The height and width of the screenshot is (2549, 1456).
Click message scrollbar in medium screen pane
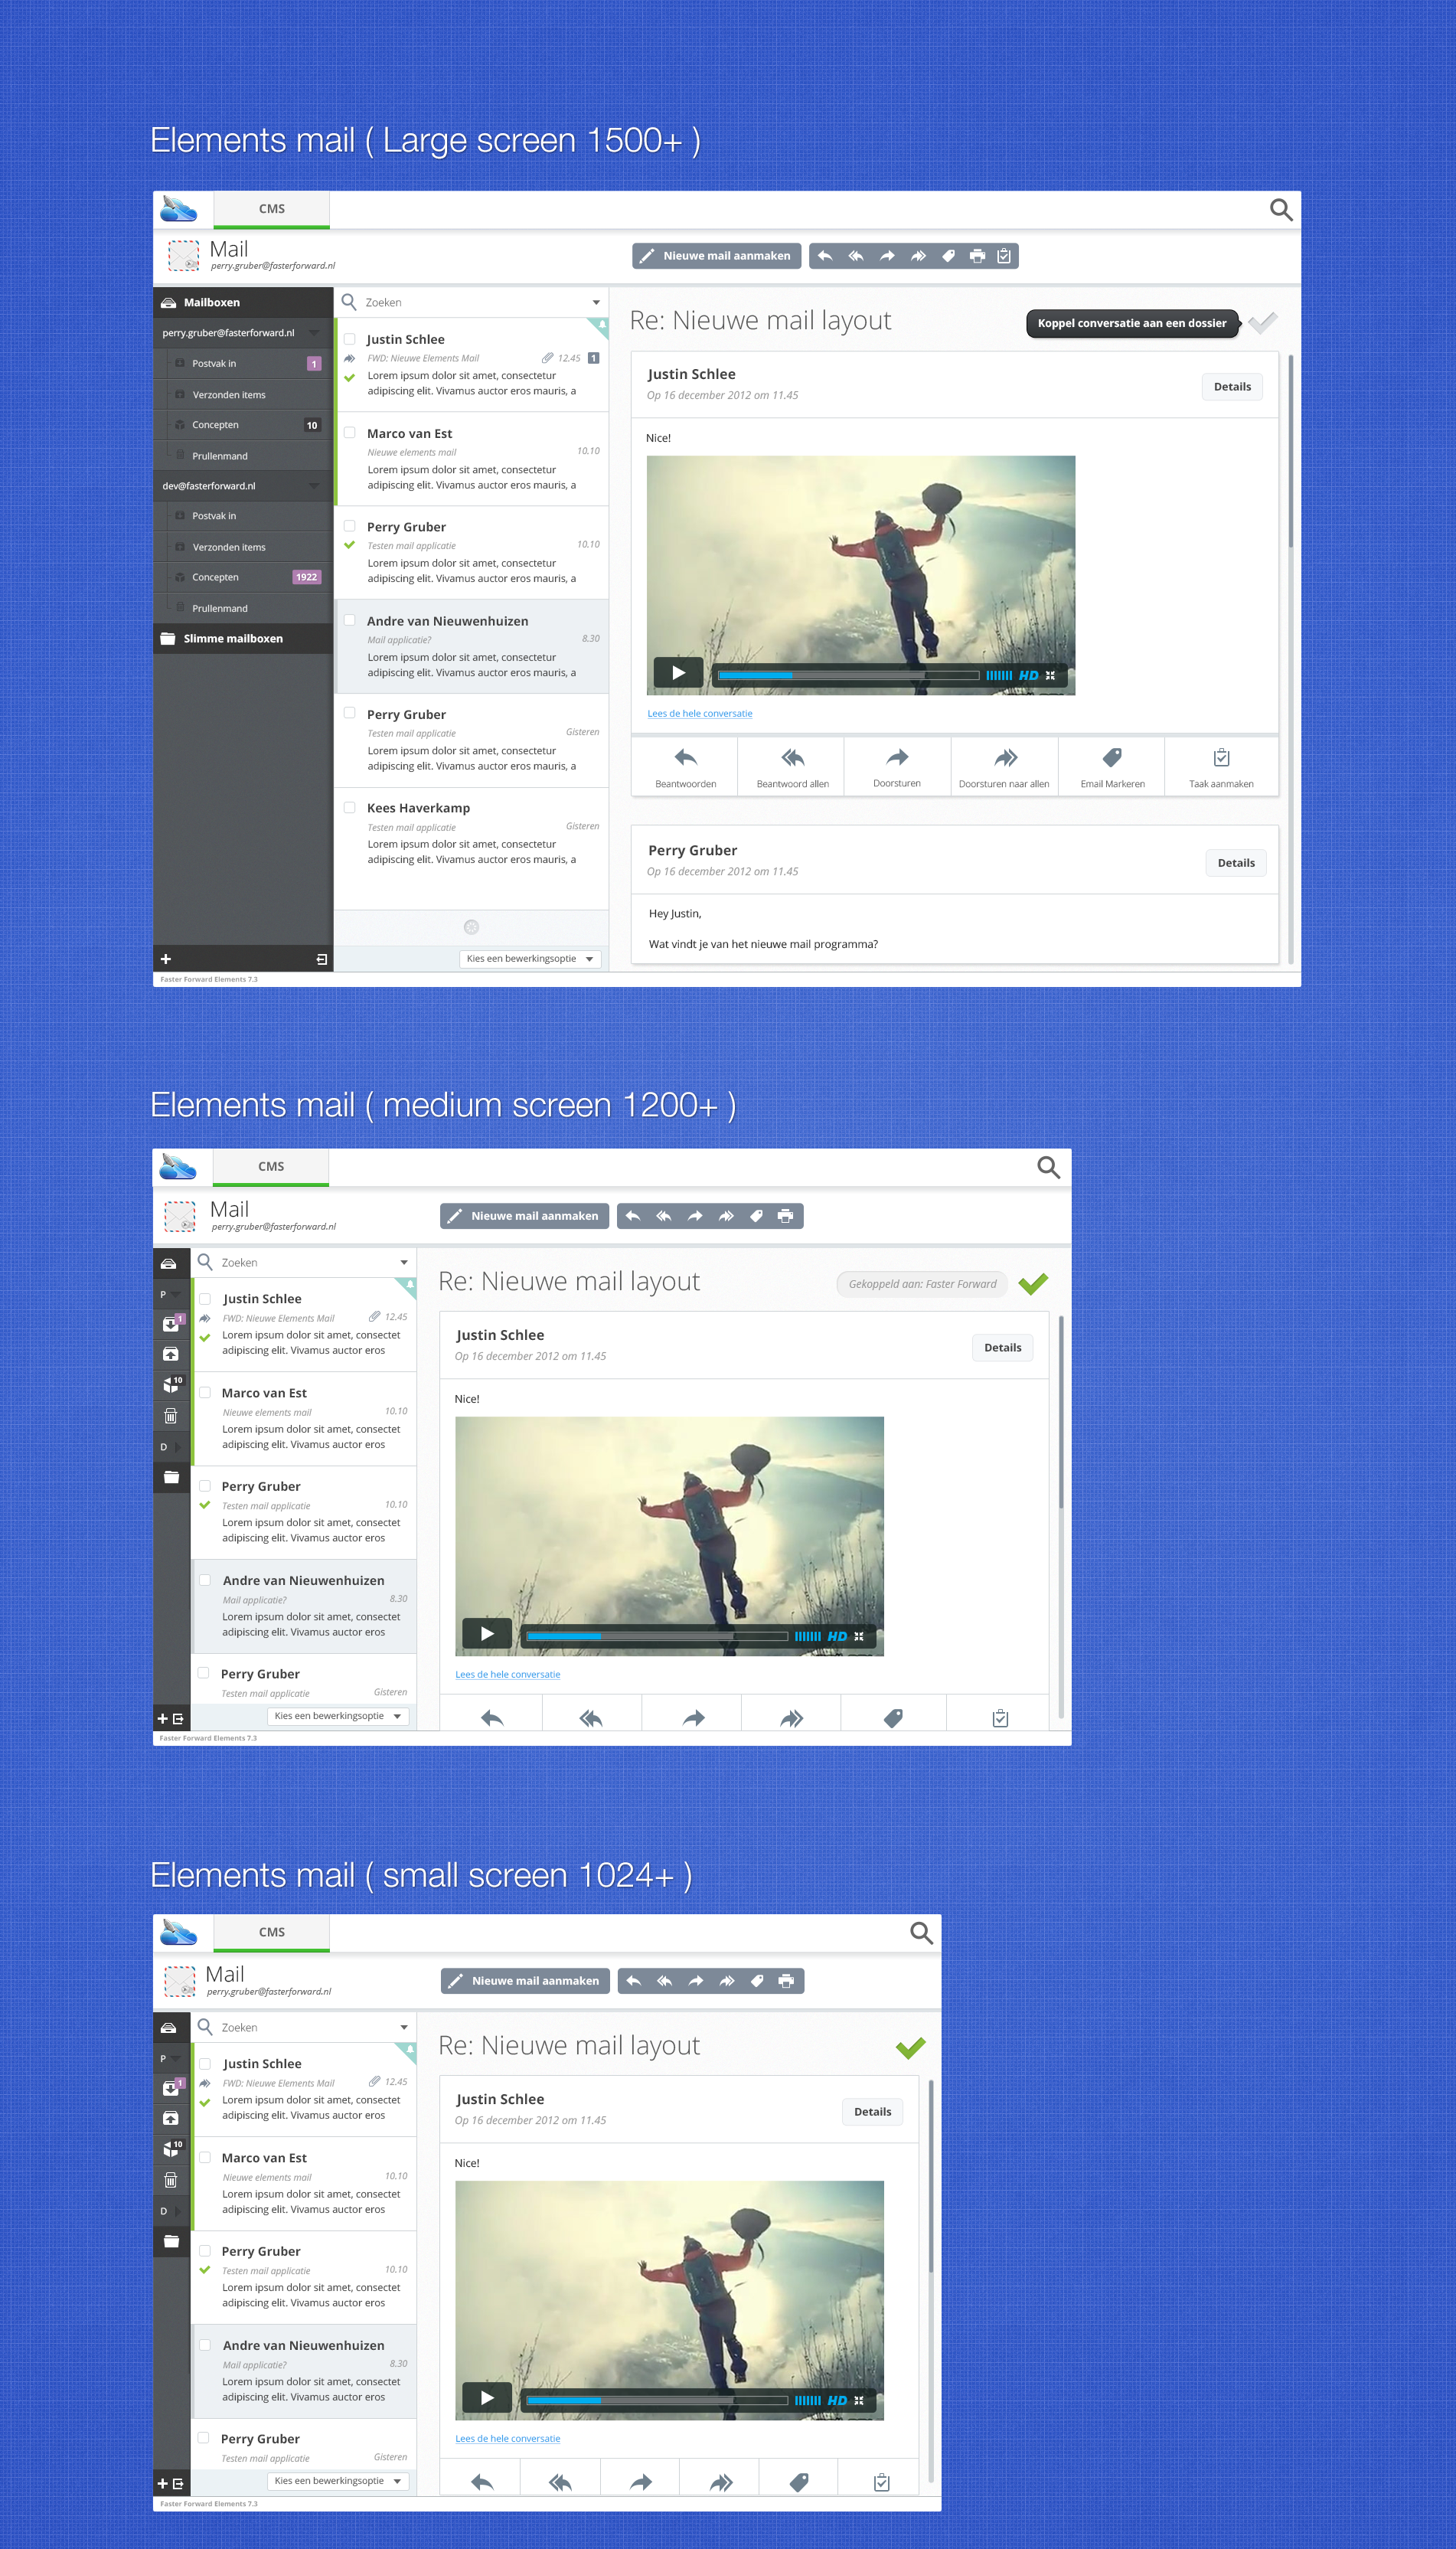[x=1060, y=1412]
